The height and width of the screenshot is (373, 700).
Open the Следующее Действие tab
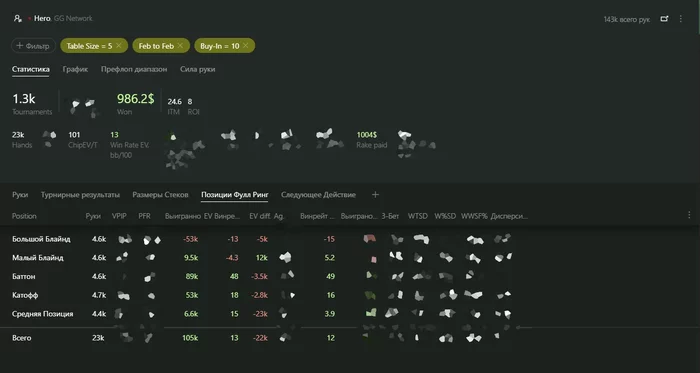[x=318, y=195]
